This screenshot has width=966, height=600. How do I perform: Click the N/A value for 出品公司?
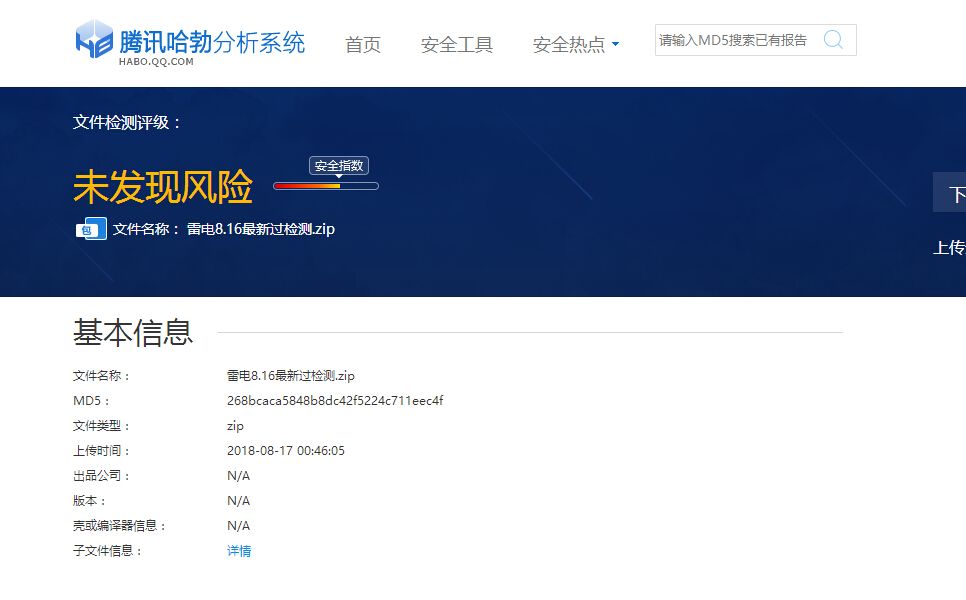238,476
